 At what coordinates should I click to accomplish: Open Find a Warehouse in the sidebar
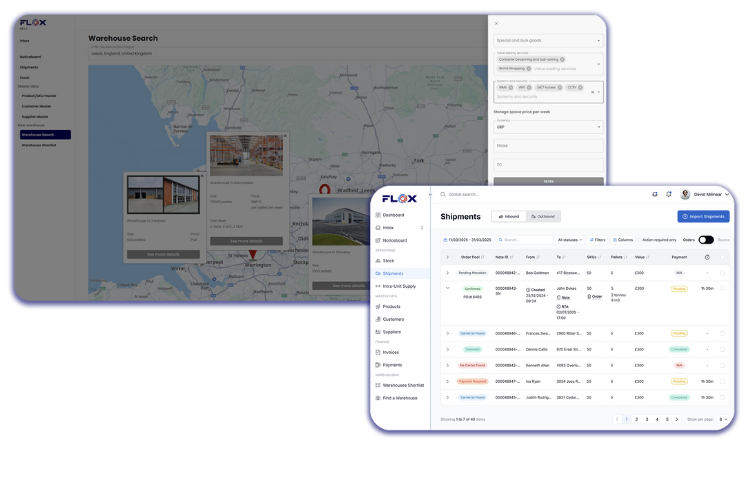pos(397,398)
